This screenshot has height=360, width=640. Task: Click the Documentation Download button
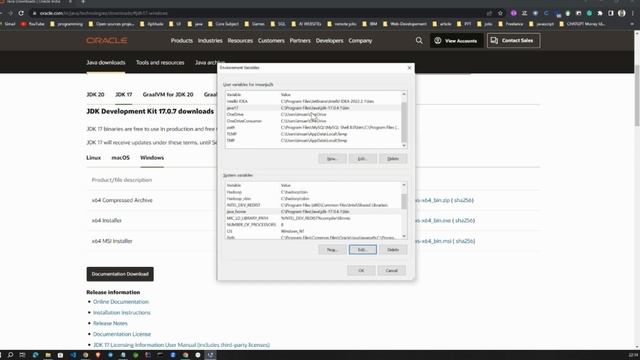click(x=120, y=274)
